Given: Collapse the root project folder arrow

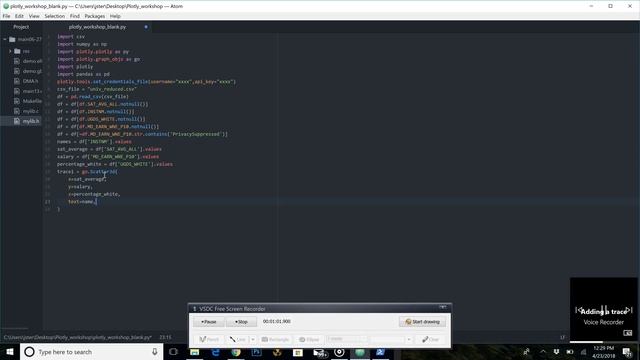Looking at the screenshot, I should pyautogui.click(x=5, y=40).
